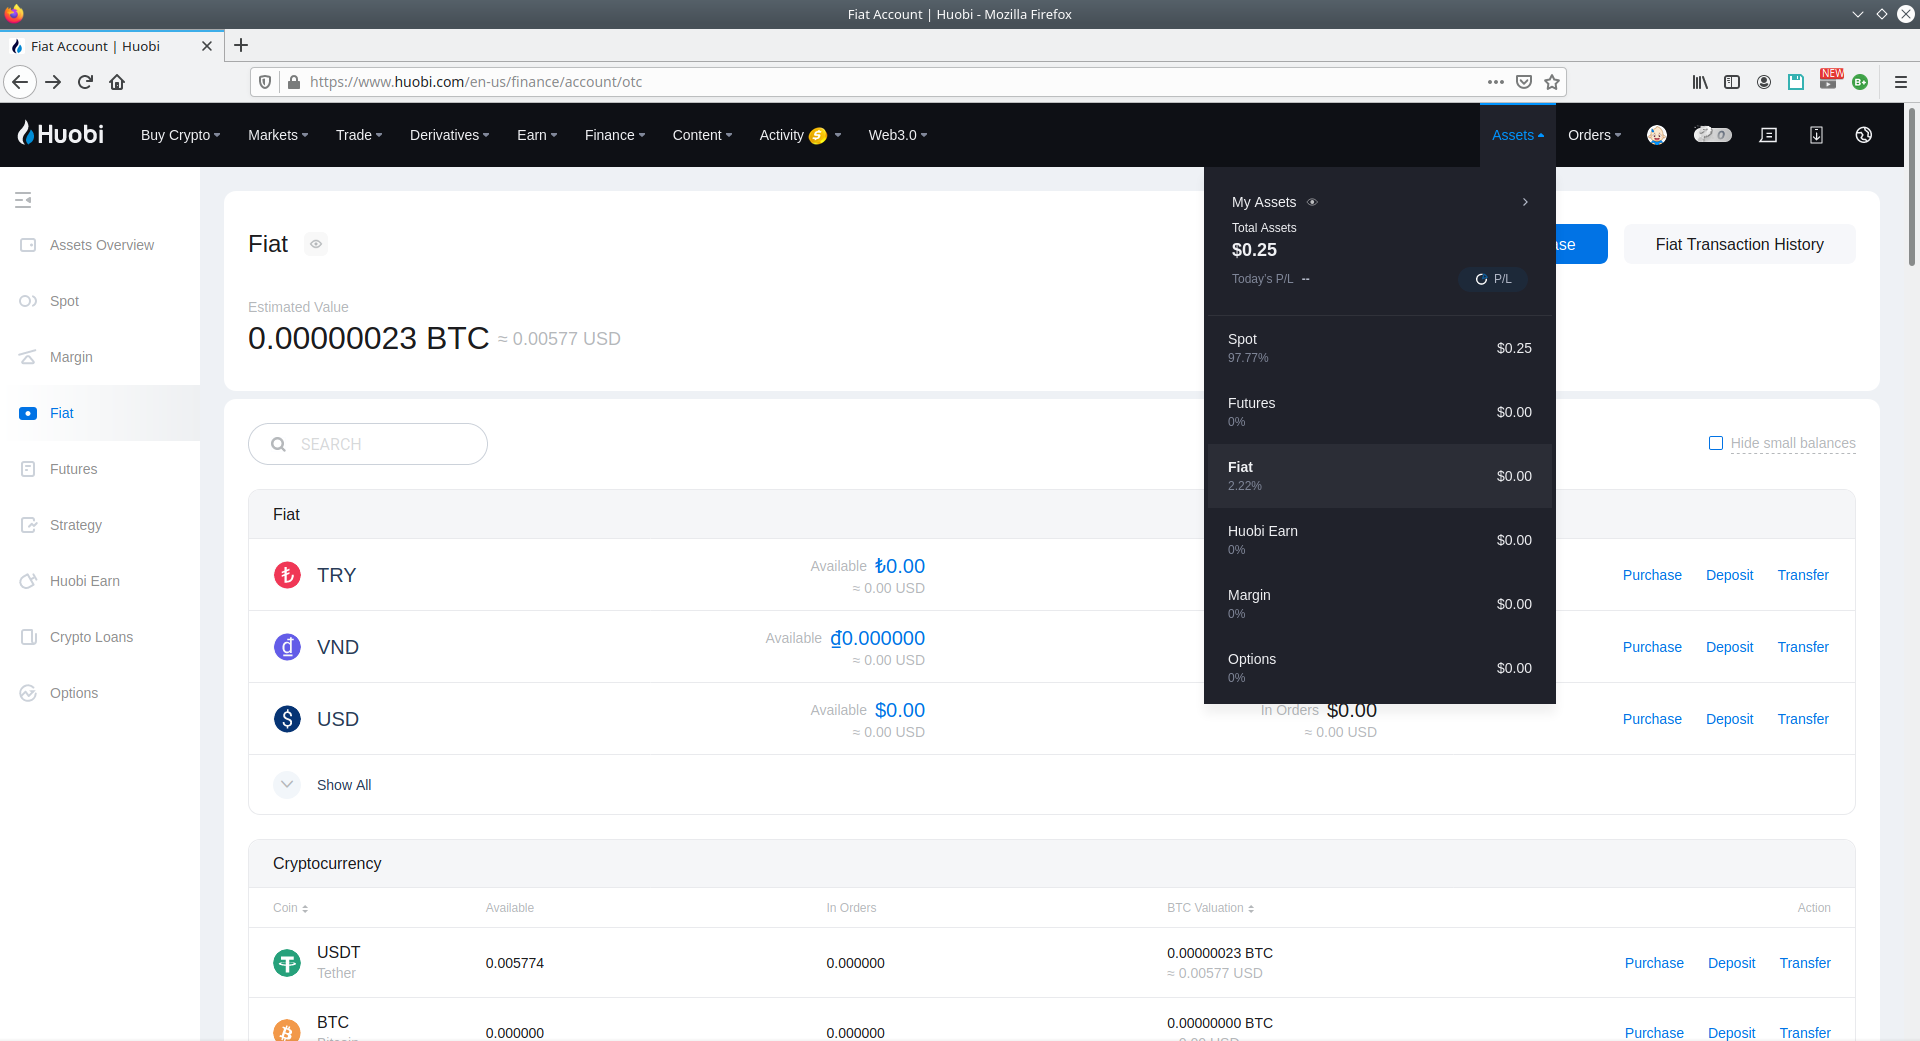This screenshot has width=1920, height=1041.
Task: Open Assets Overview in sidebar
Action: pos(101,245)
